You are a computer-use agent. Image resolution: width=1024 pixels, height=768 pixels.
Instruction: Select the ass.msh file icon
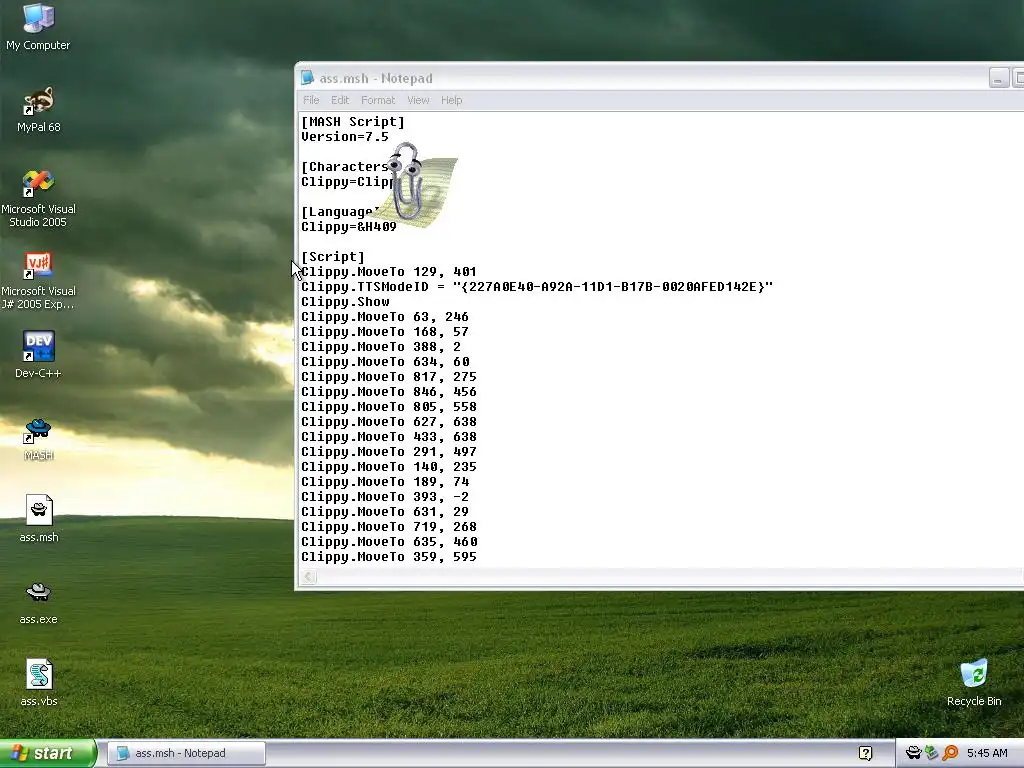pos(39,519)
